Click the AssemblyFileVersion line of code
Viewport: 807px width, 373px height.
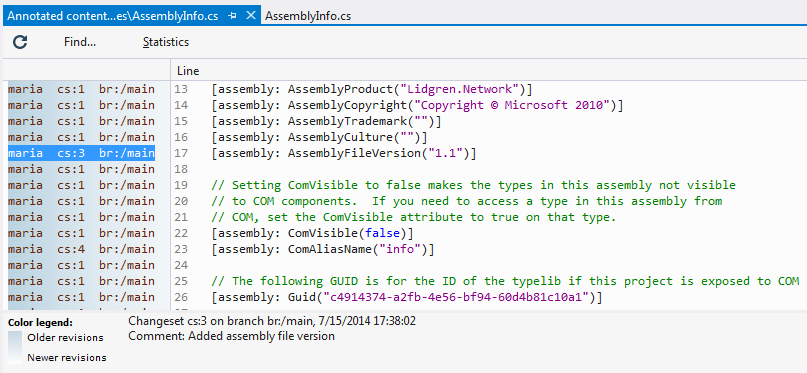[x=344, y=153]
